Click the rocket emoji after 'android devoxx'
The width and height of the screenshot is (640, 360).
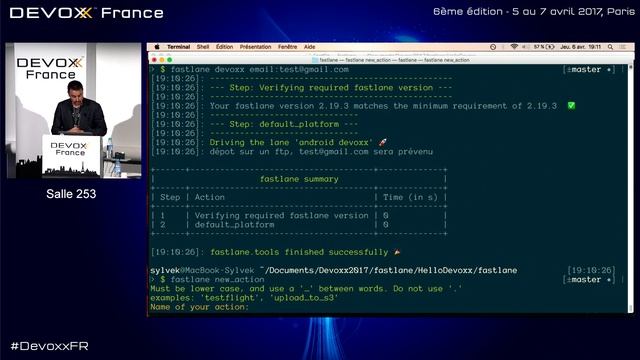(382, 142)
